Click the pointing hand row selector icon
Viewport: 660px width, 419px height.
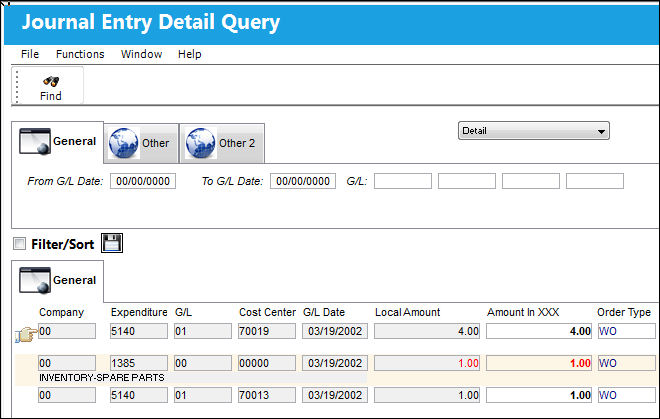[x=26, y=335]
